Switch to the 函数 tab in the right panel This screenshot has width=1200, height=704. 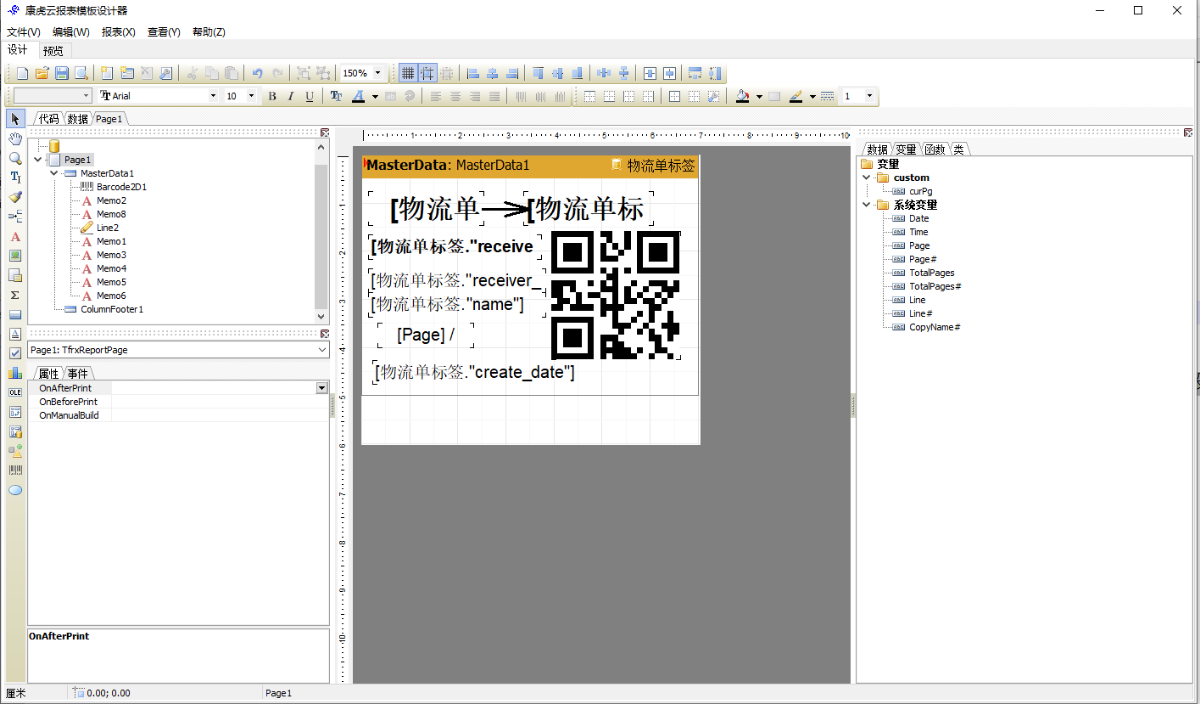tap(934, 149)
